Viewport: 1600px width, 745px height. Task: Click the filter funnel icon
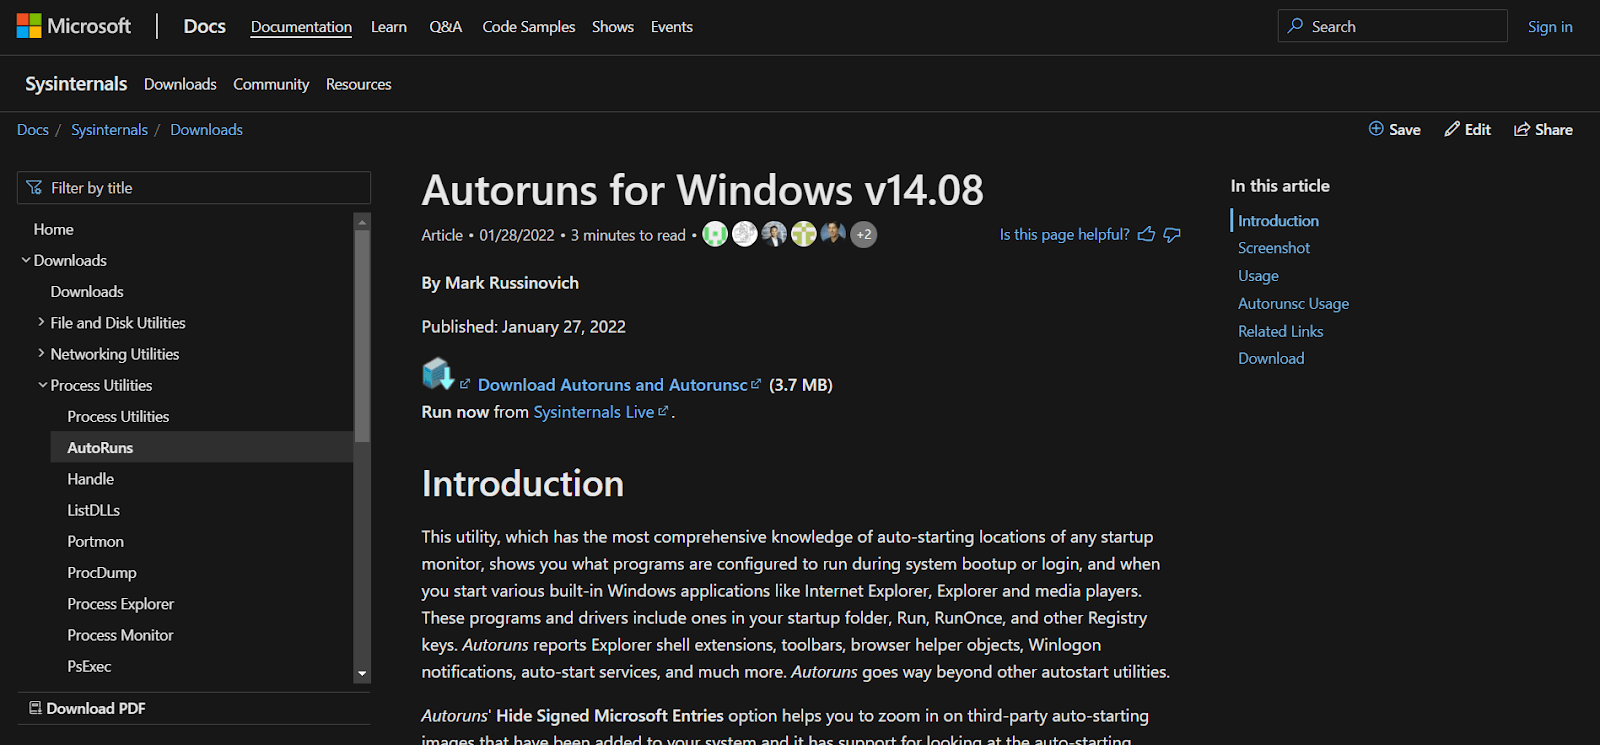[x=34, y=188]
